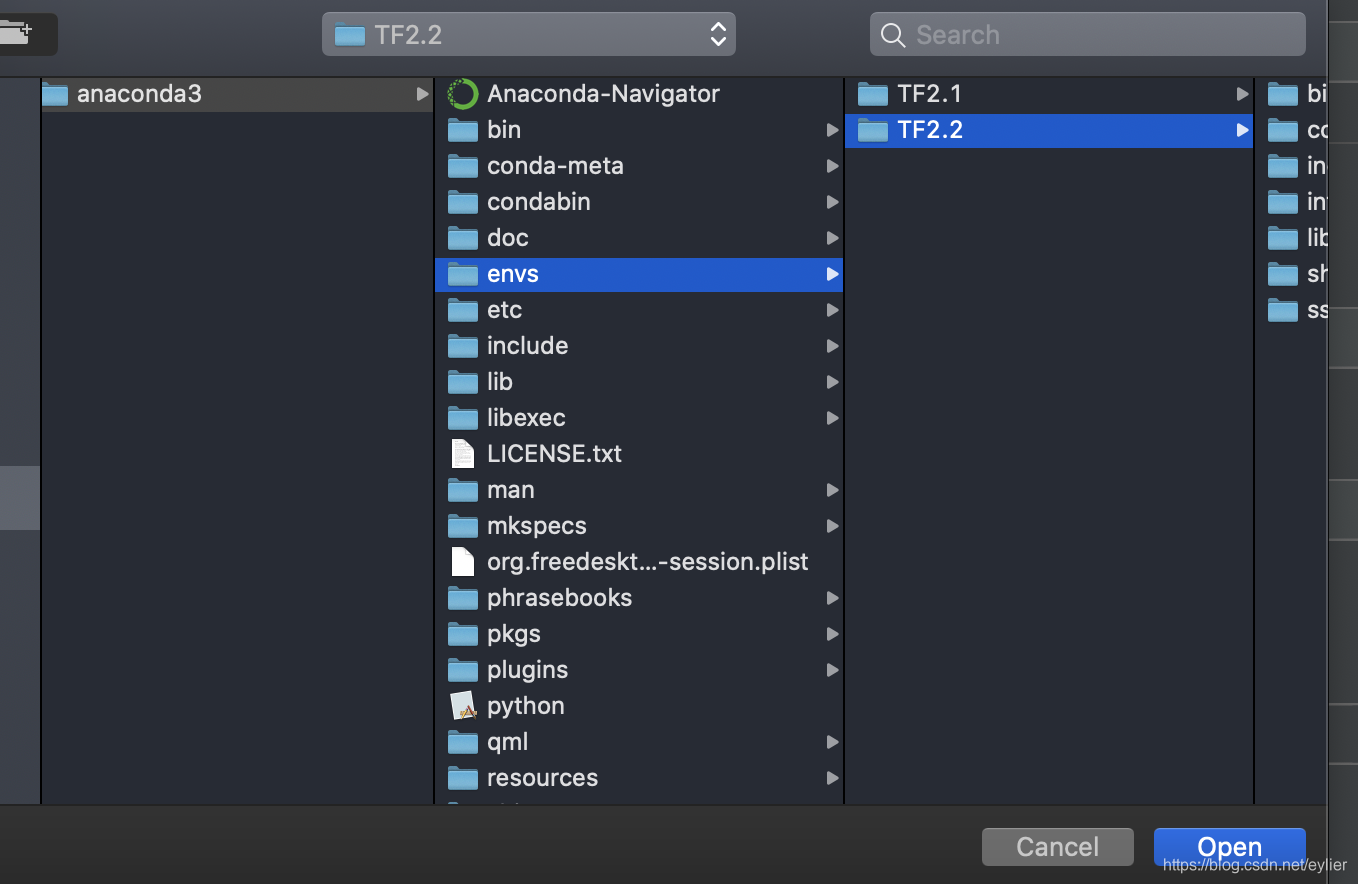Click the TF2.2 folder icon in the path bar
1358x884 pixels.
[x=348, y=33]
